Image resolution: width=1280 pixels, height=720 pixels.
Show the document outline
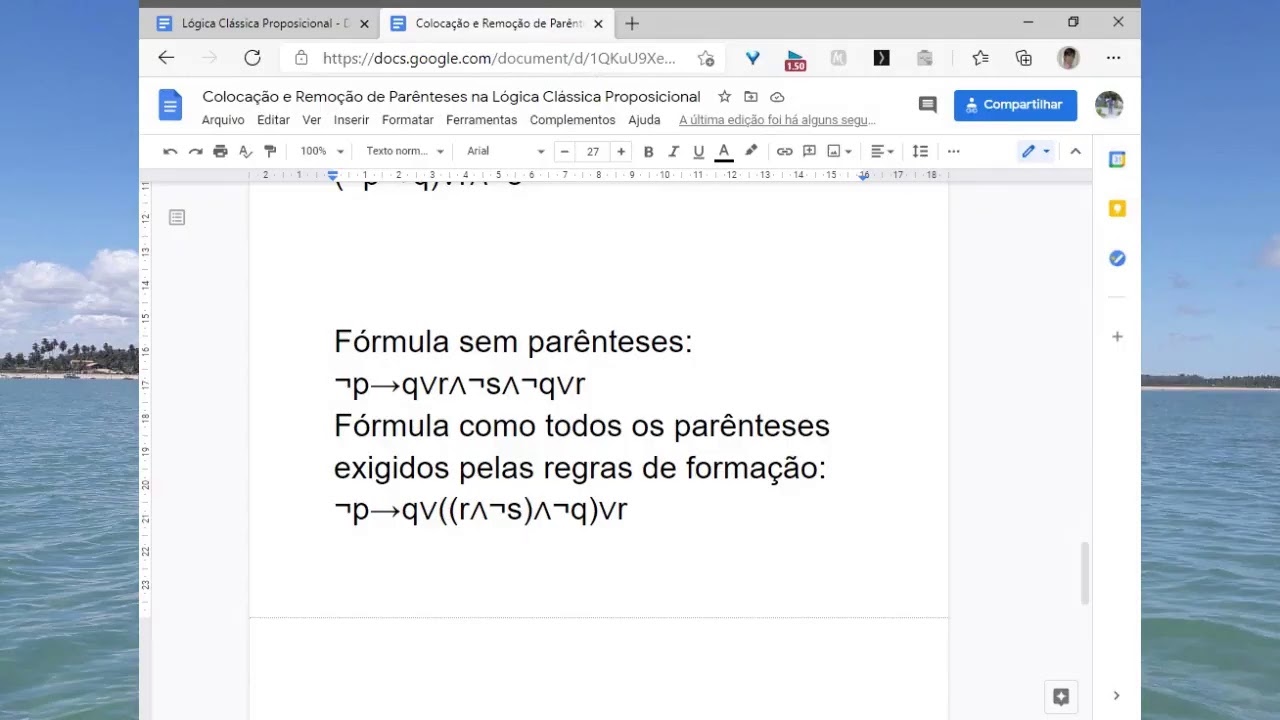tap(177, 217)
